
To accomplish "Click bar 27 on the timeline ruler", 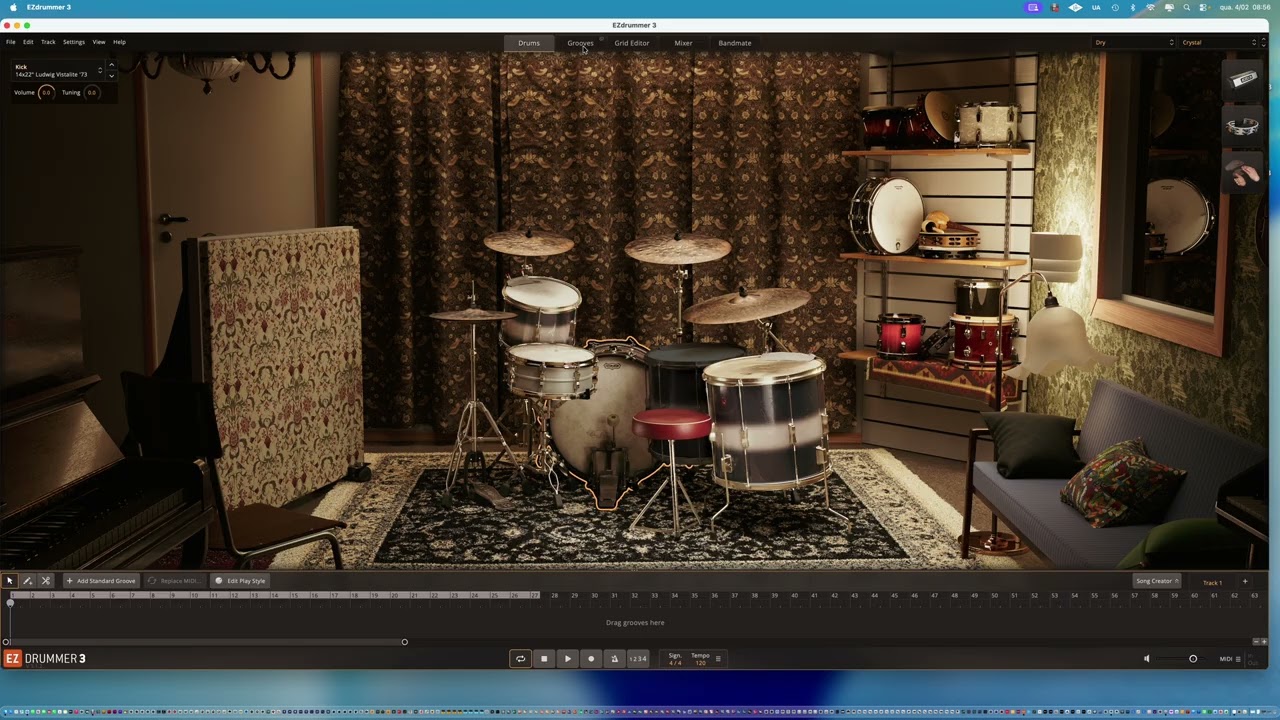I will 534,595.
